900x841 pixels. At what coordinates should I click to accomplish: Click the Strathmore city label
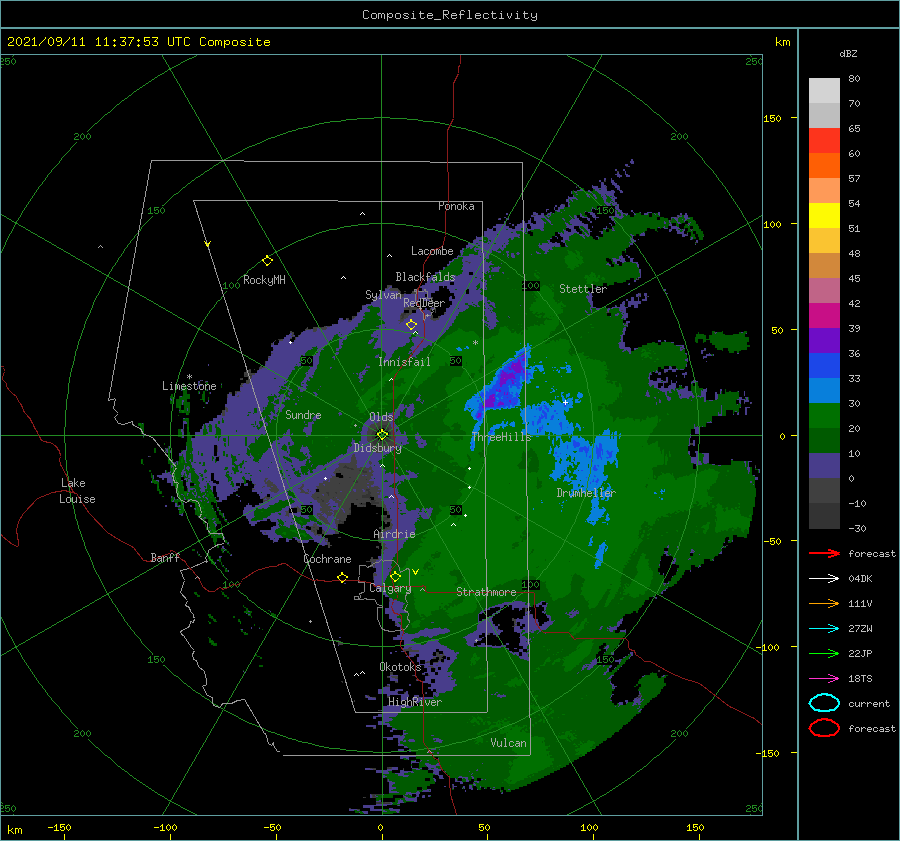click(x=486, y=592)
